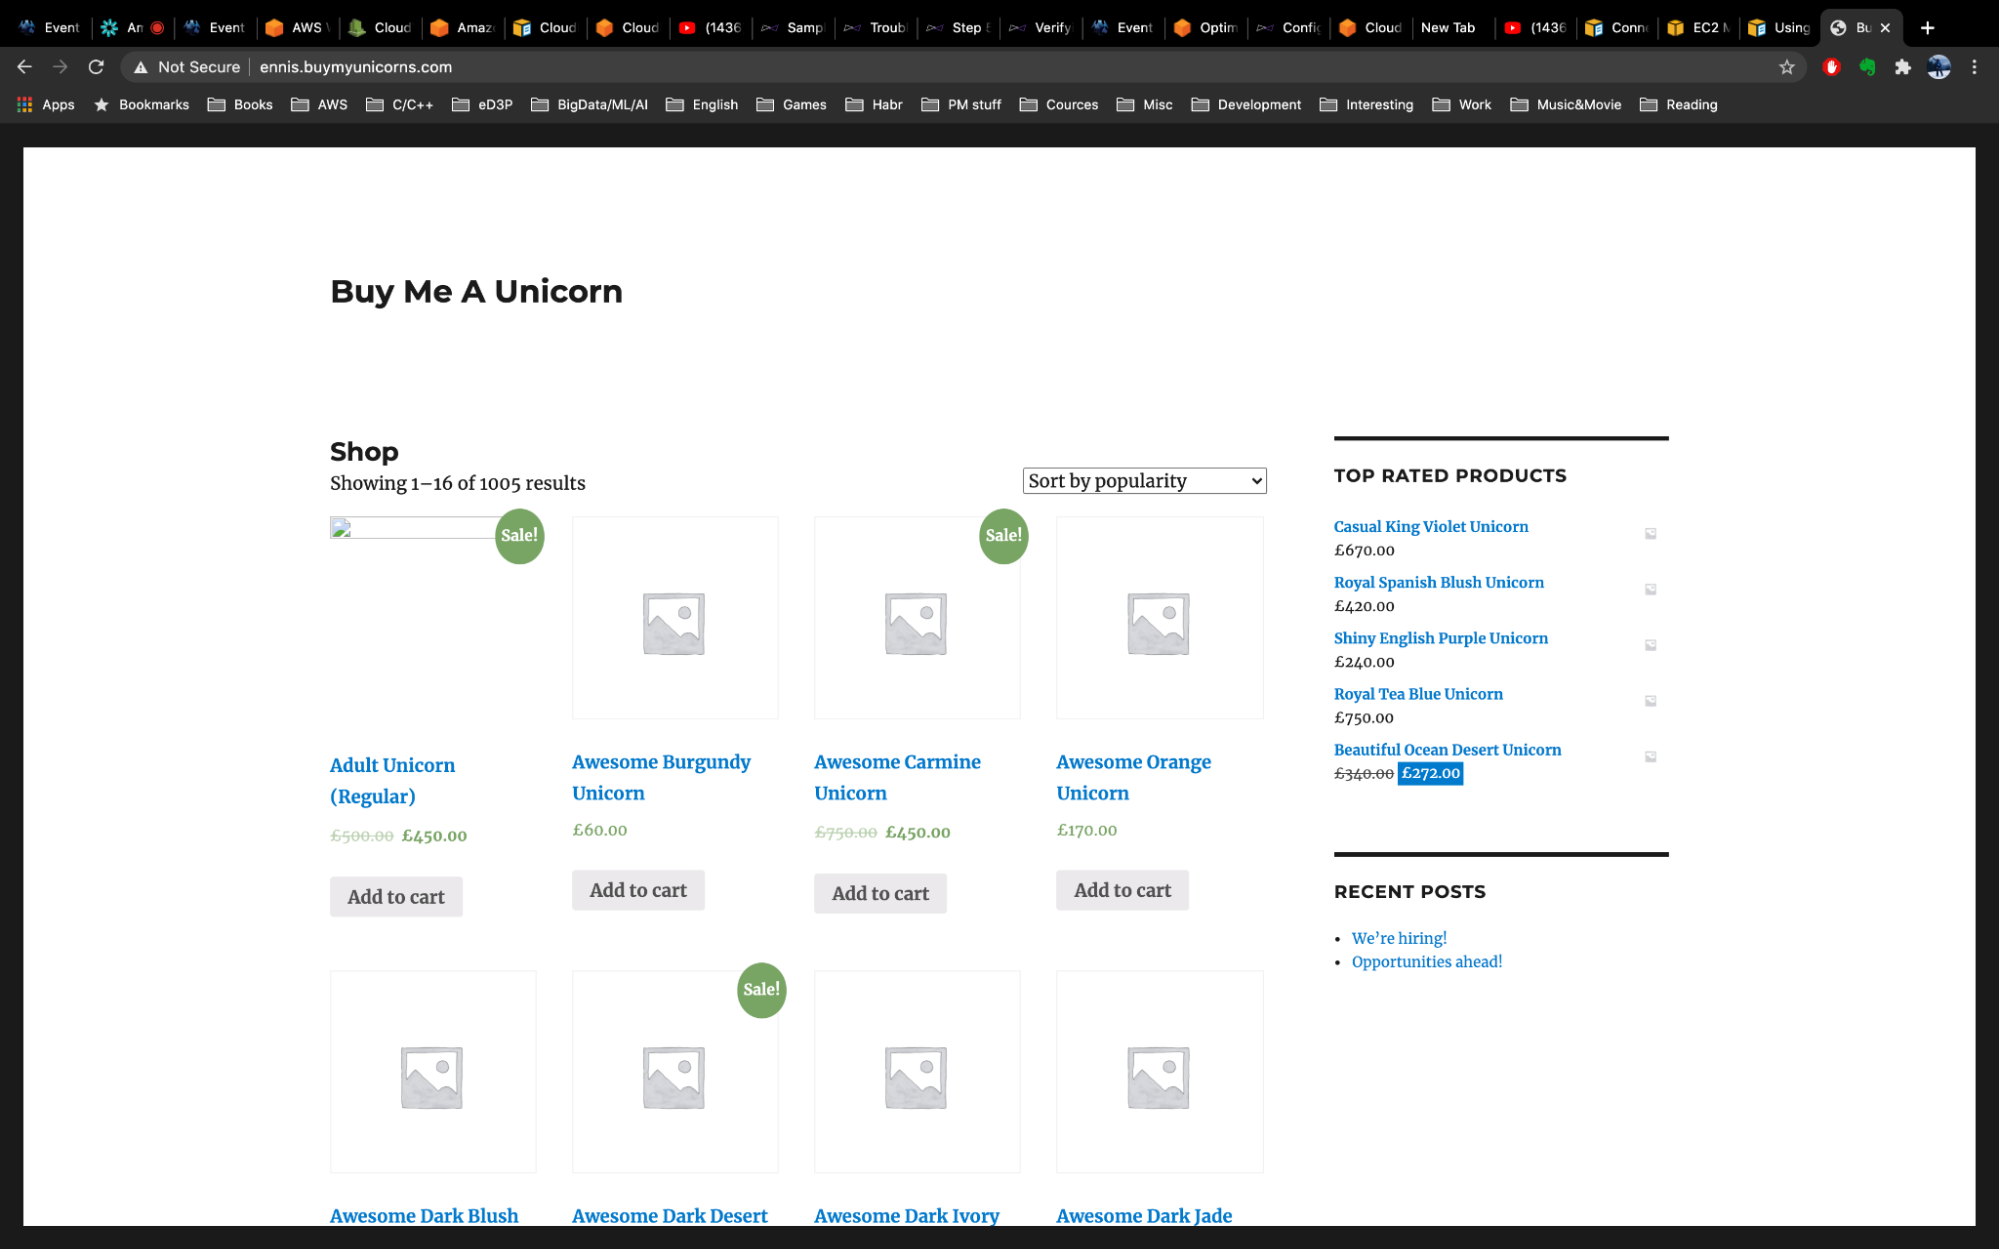
Task: Open the Awesome Burgundy Unicorn title link
Action: pyautogui.click(x=661, y=777)
